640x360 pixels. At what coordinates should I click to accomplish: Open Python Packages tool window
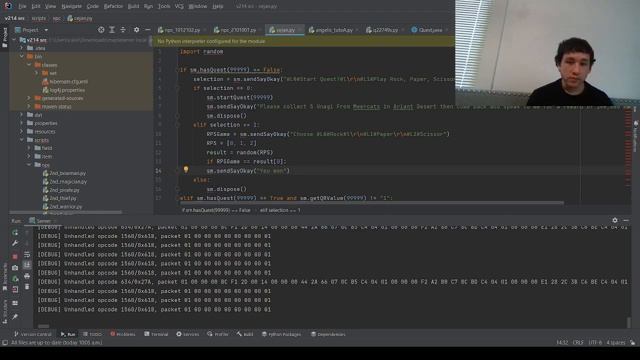(x=281, y=334)
